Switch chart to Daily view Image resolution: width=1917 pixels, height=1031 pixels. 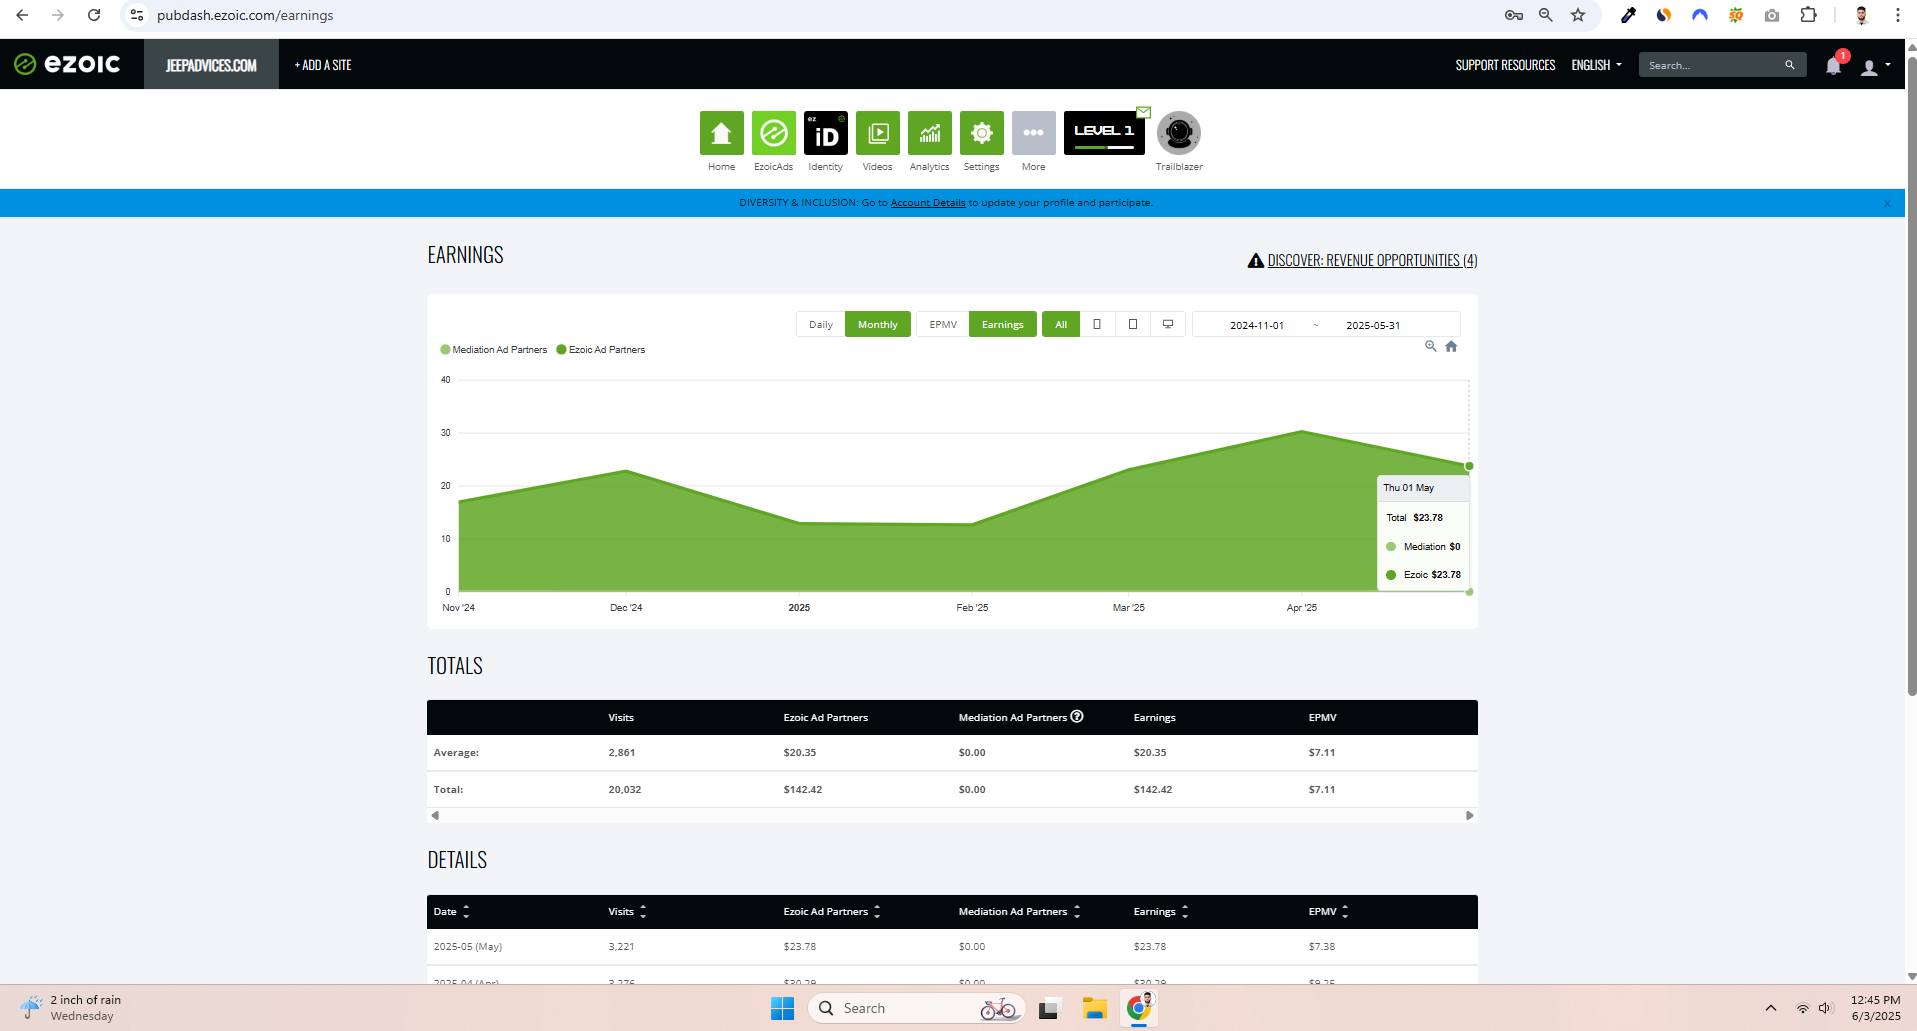click(x=821, y=324)
